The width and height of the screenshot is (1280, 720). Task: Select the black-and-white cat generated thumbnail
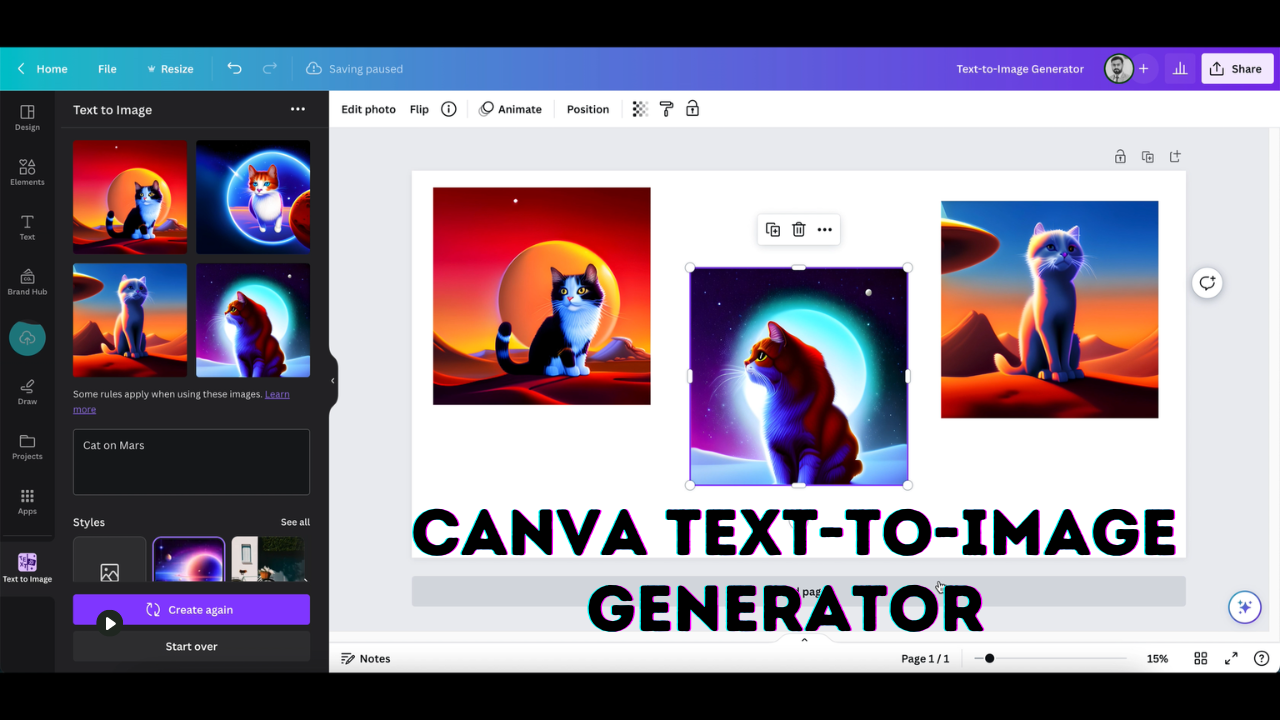pos(130,196)
